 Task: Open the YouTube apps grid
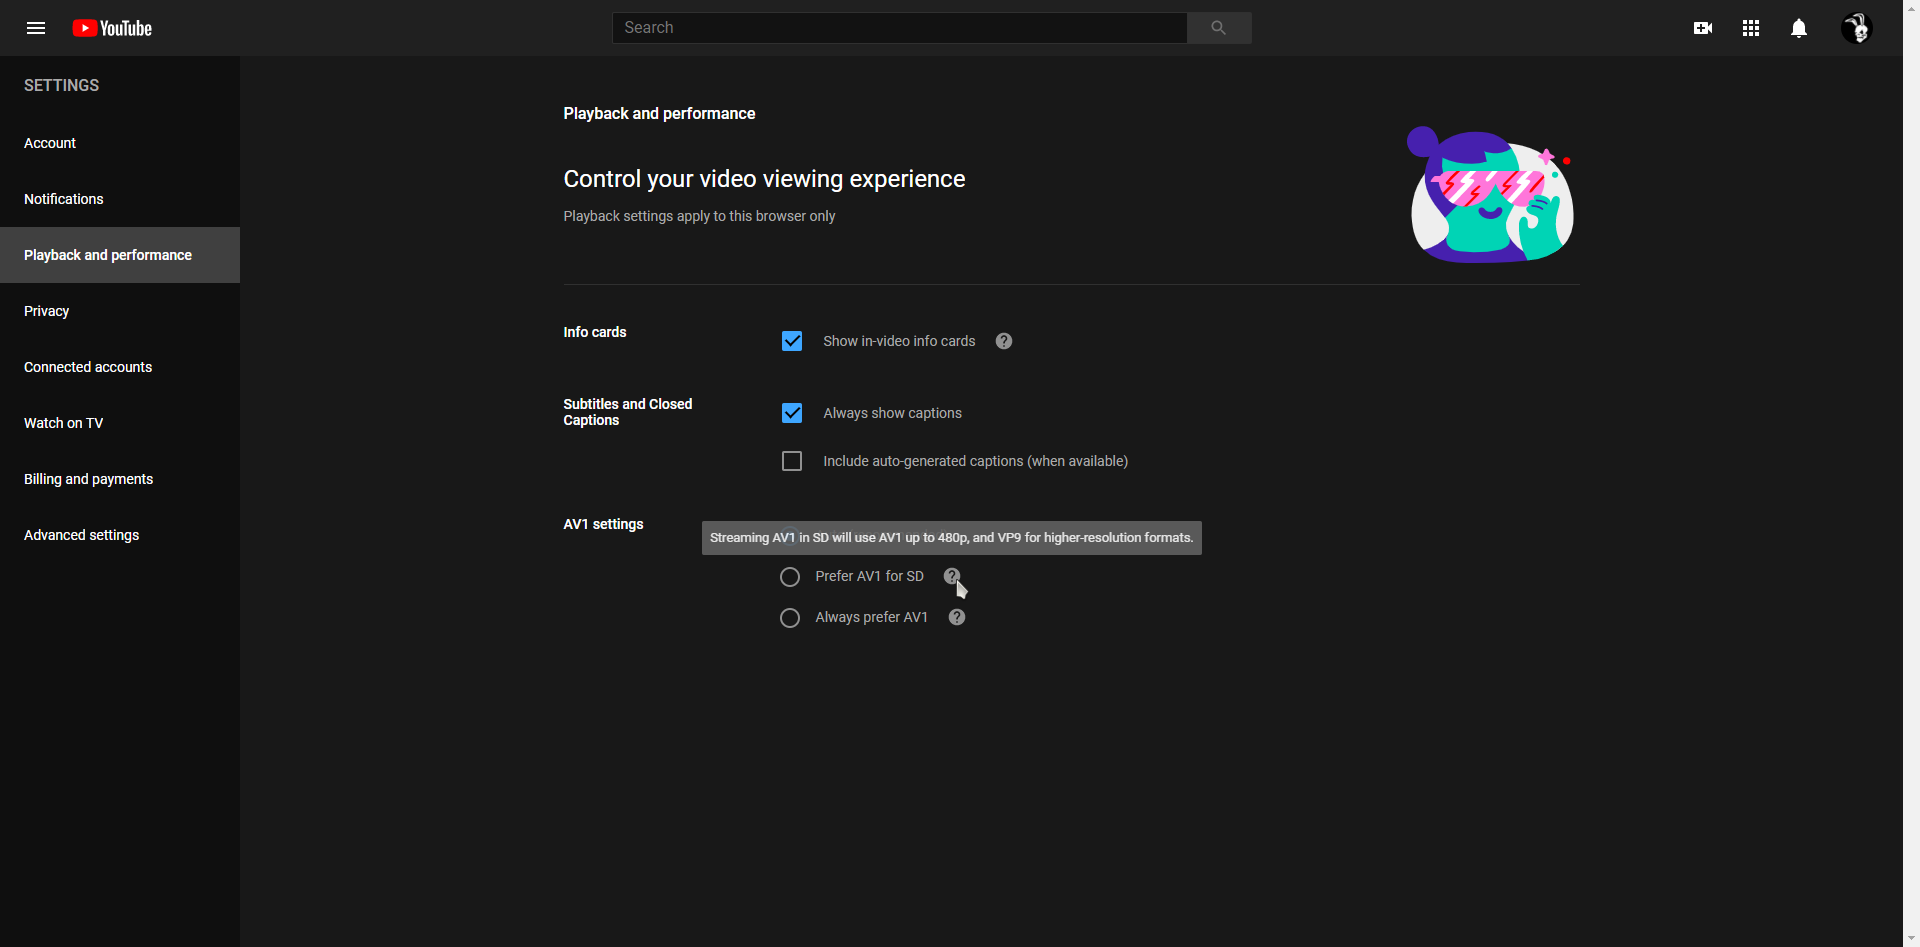click(1750, 28)
